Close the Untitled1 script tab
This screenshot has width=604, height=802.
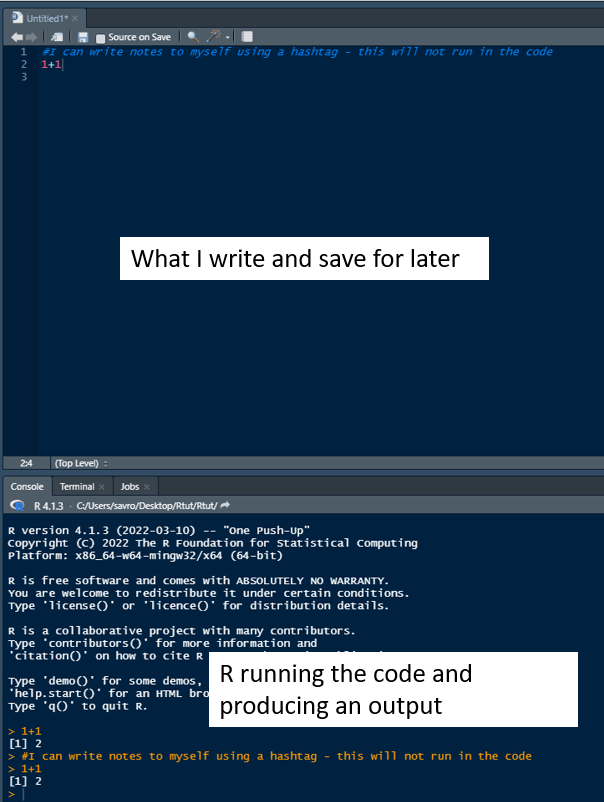coord(75,18)
